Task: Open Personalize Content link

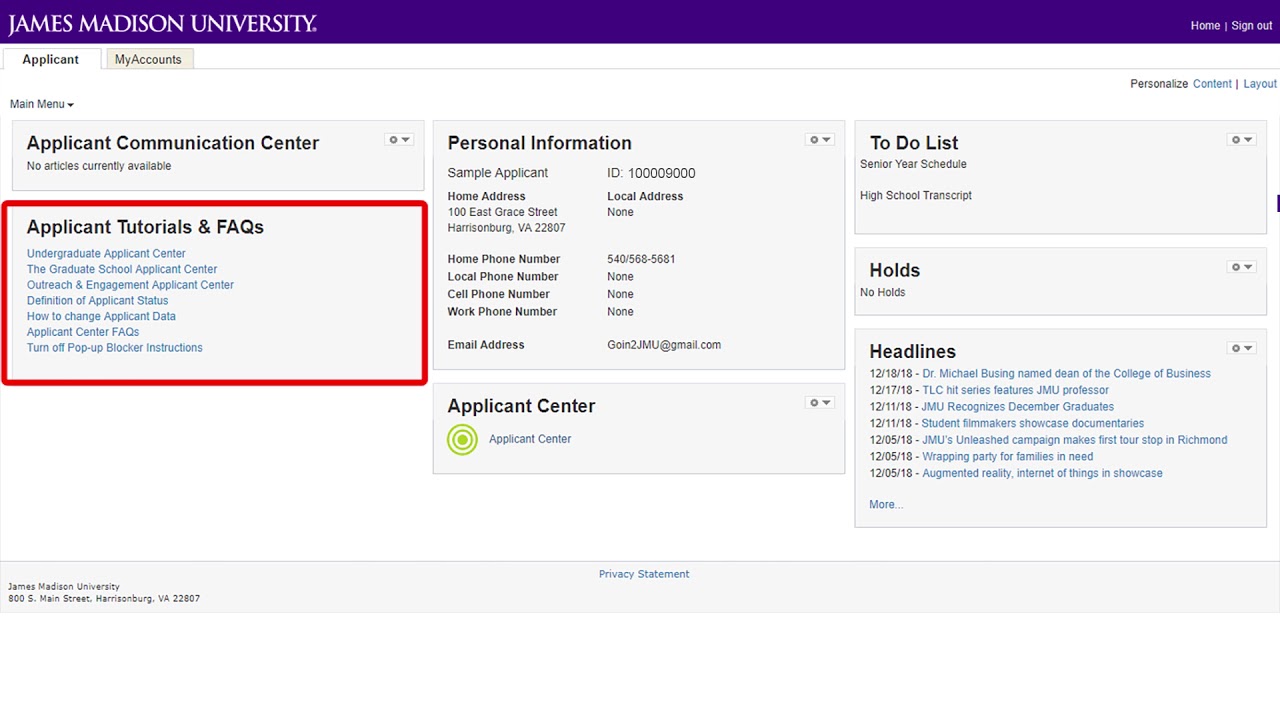Action: [1212, 84]
